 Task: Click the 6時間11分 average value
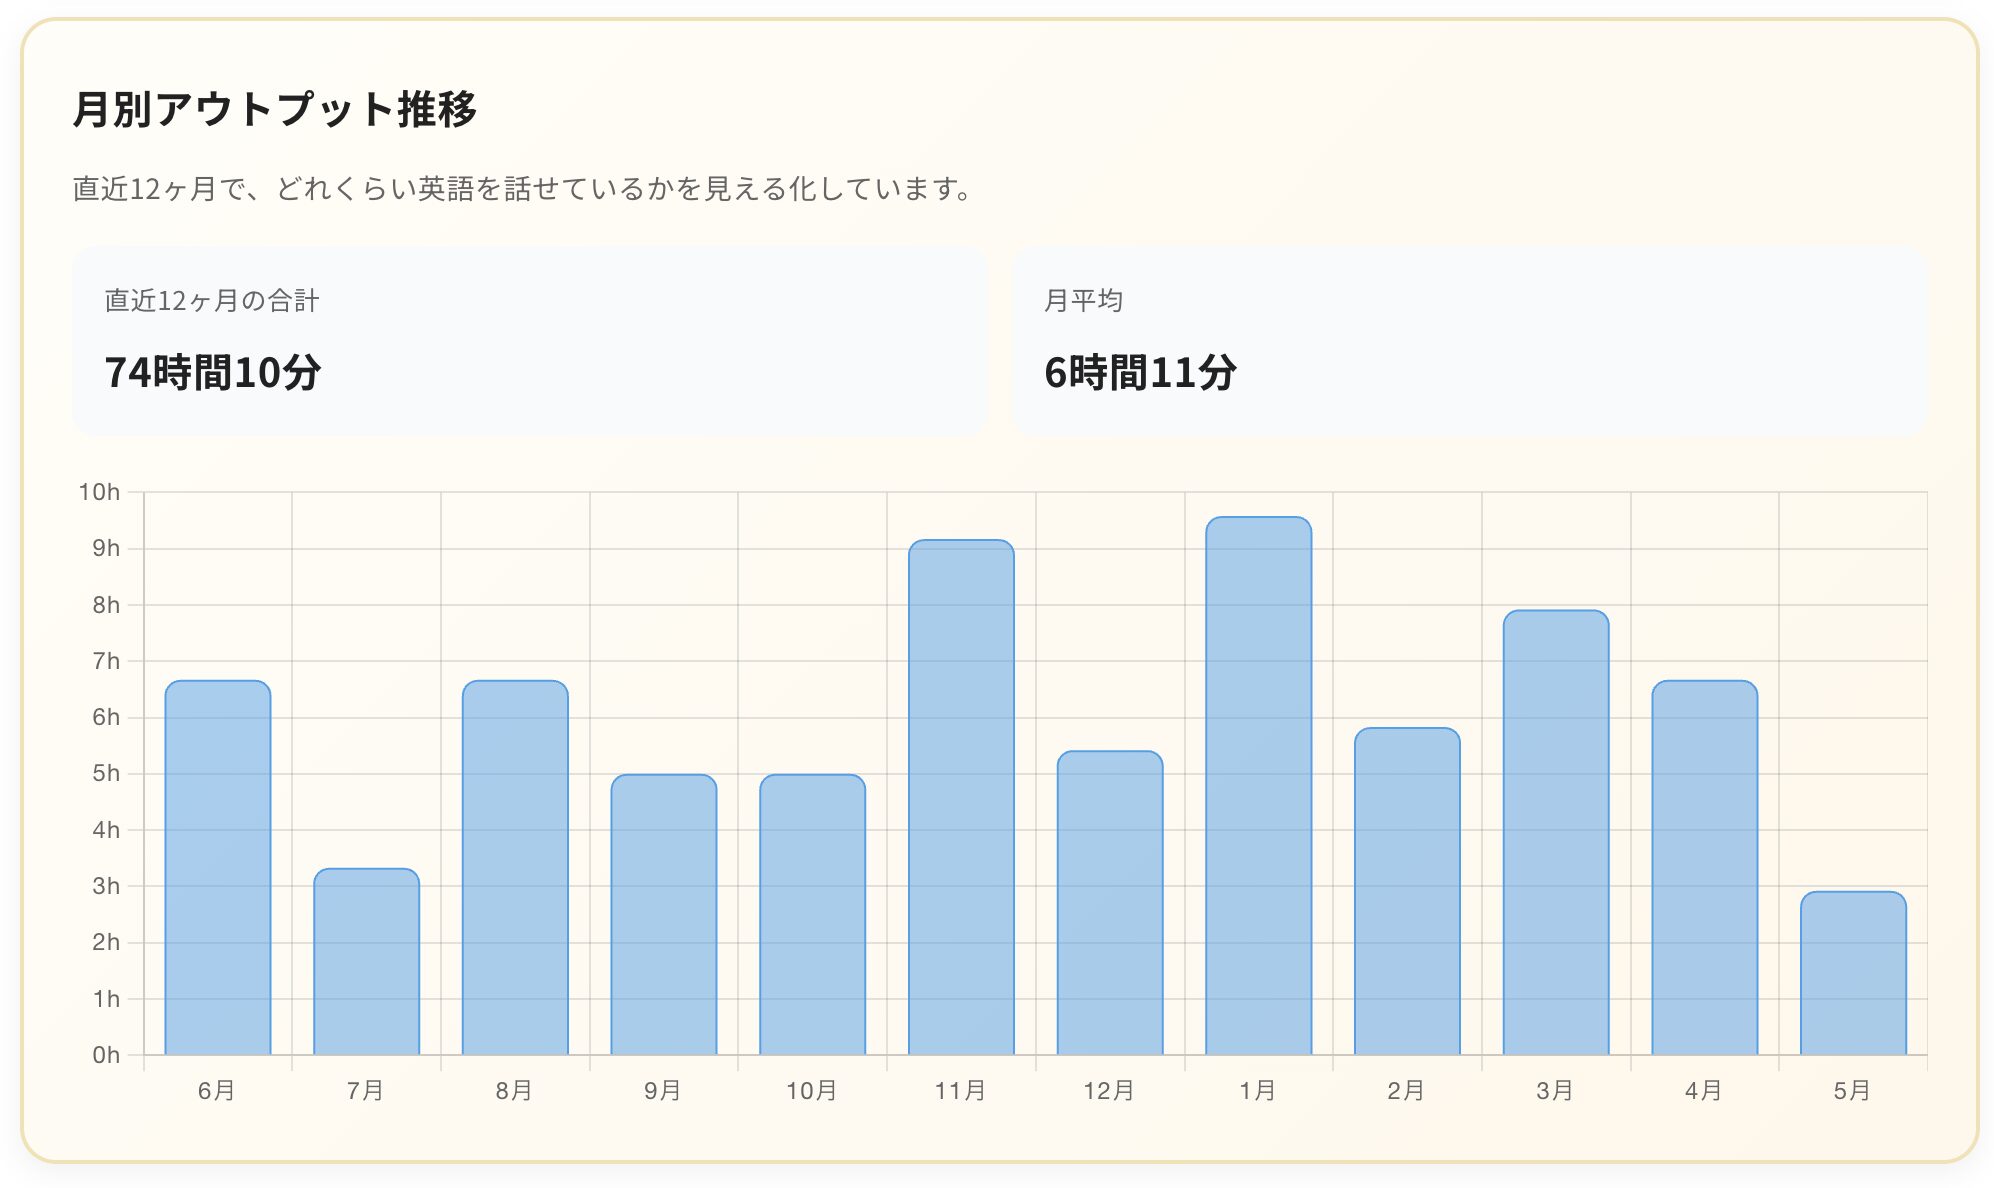pos(1141,372)
